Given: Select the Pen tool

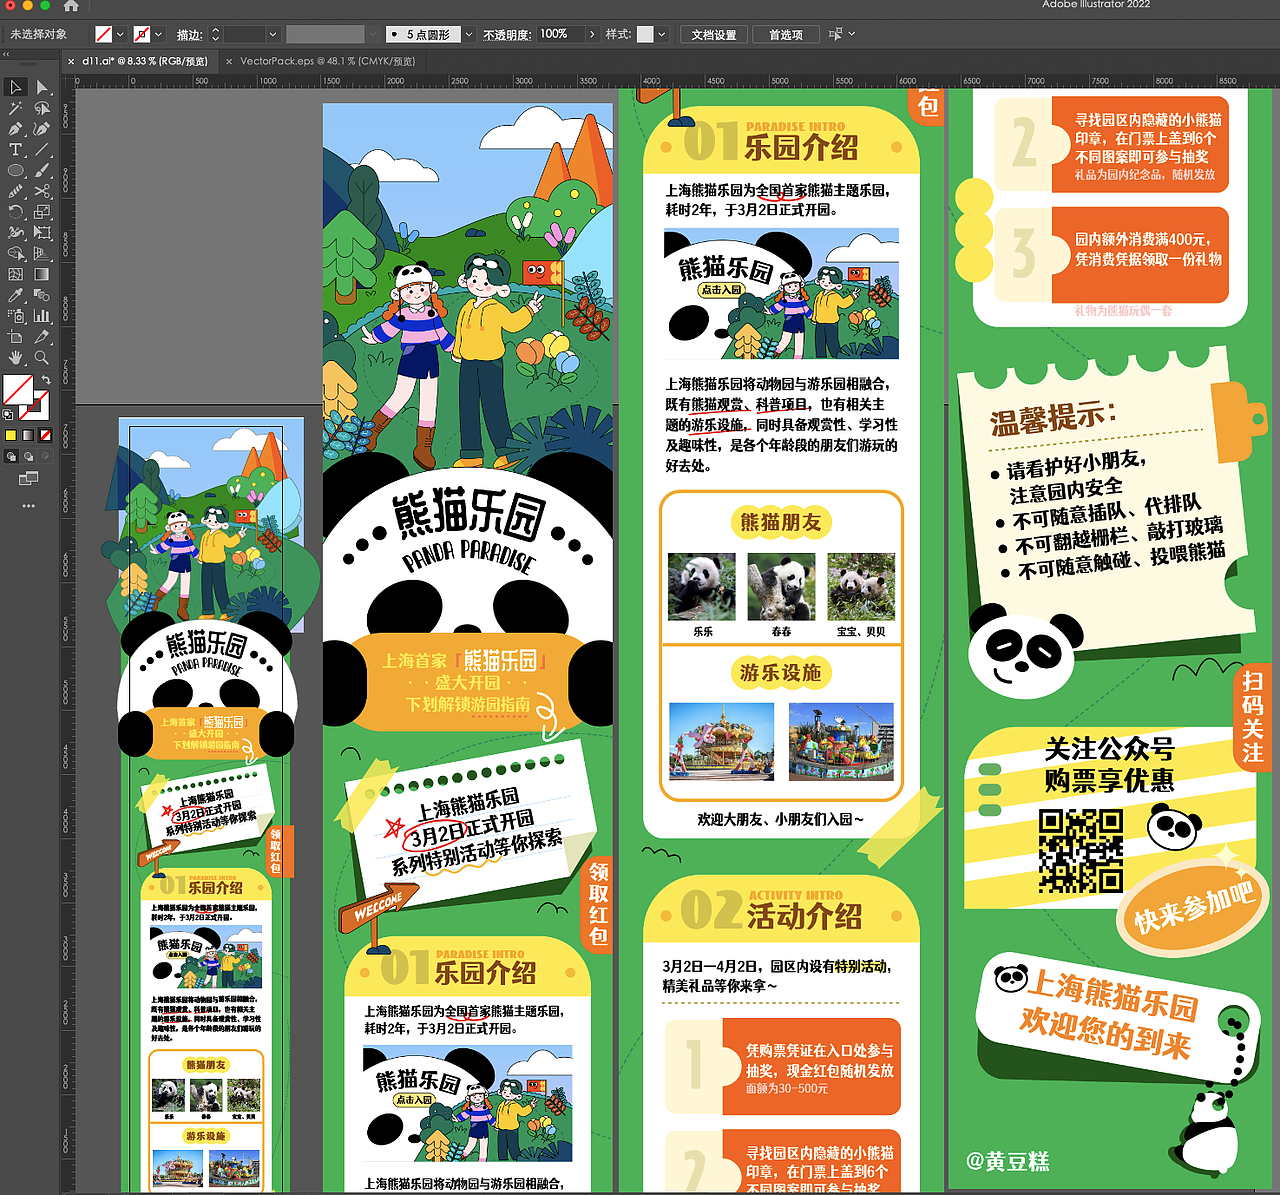Looking at the screenshot, I should pos(15,129).
